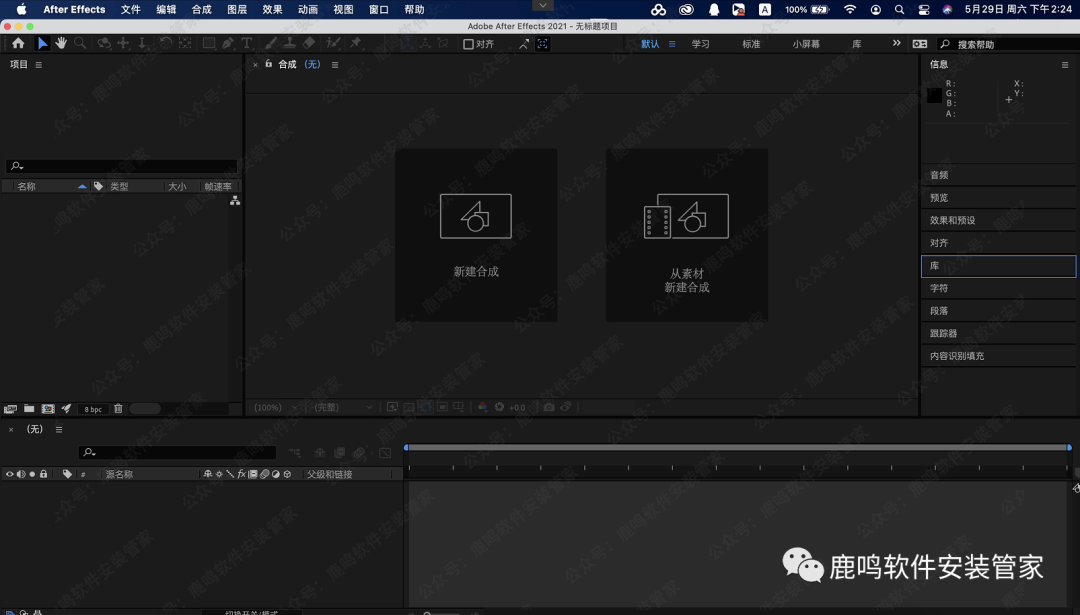
Task: Enable the 对齐 snapping checkbox
Action: click(x=468, y=44)
